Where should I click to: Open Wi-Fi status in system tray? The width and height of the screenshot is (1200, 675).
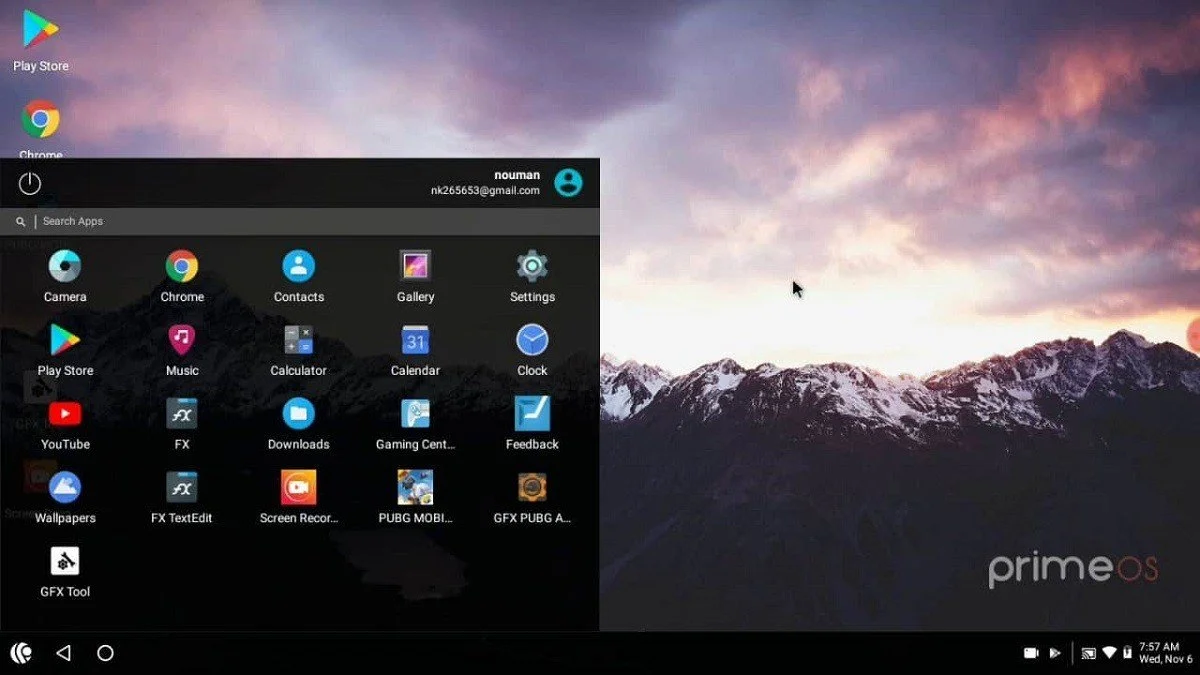click(x=1109, y=653)
